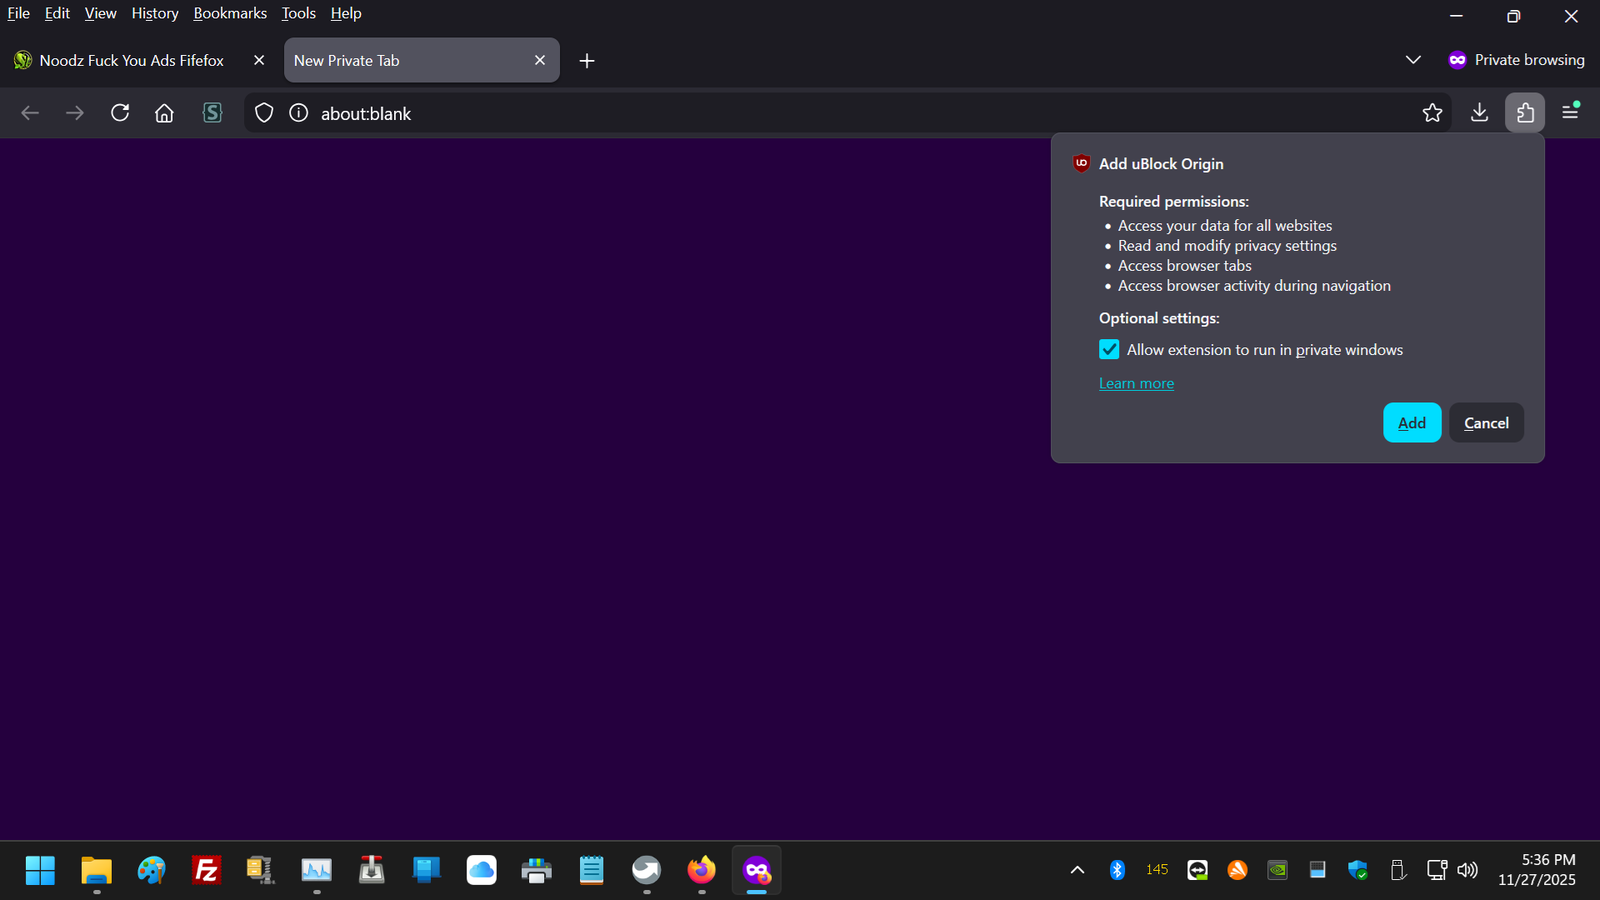Click the Reload page icon
This screenshot has height=900, width=1600.
(120, 113)
